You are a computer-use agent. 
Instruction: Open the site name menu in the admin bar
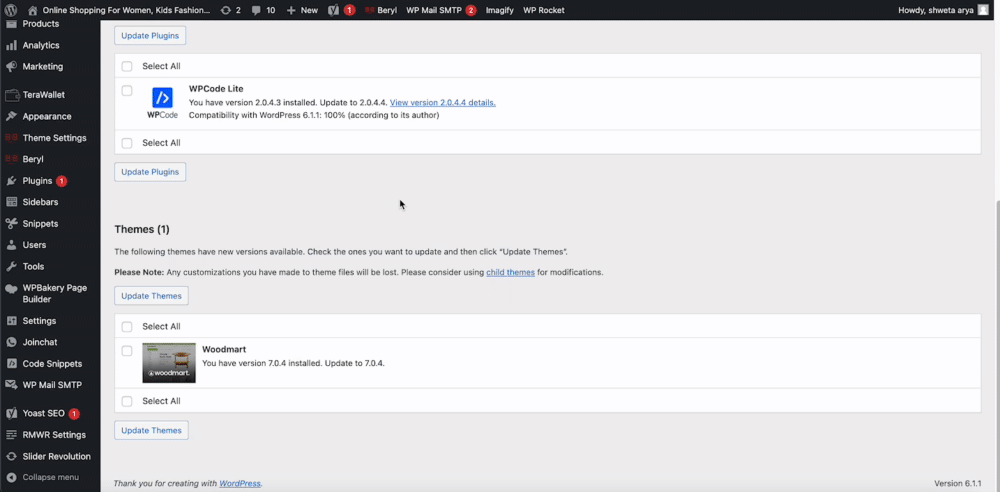coord(119,10)
